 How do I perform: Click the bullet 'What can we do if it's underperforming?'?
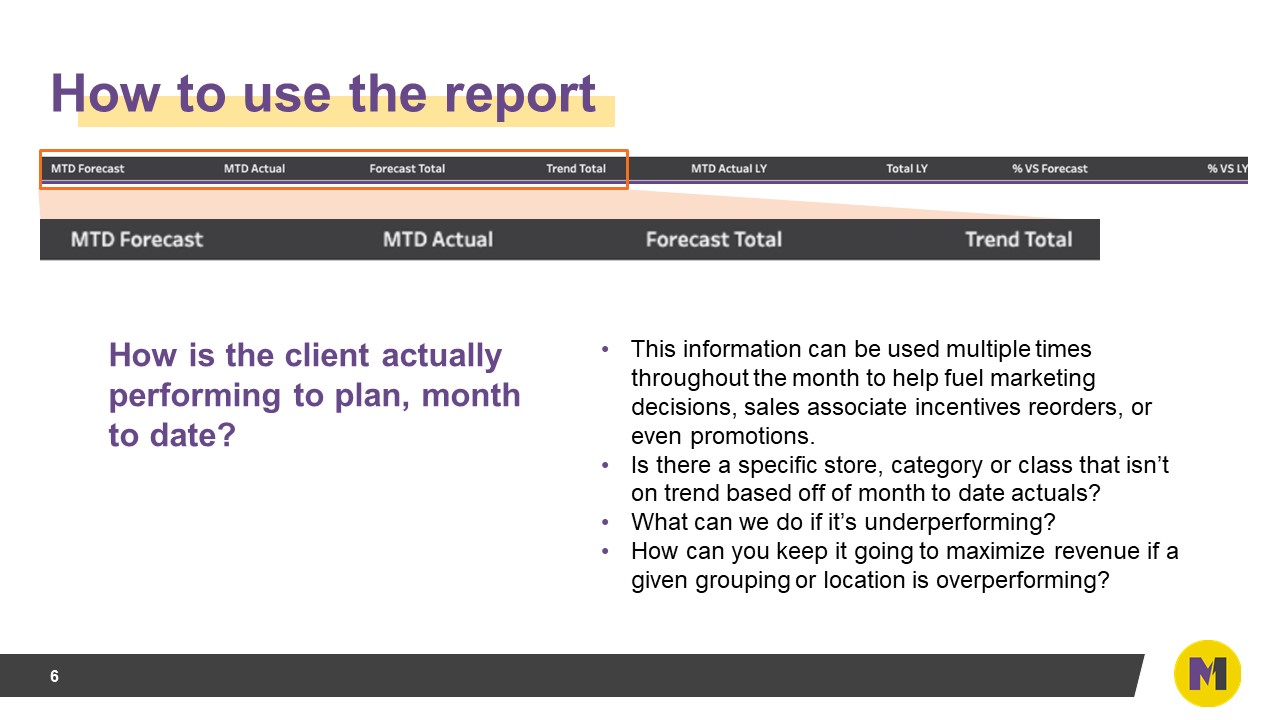coord(844,522)
